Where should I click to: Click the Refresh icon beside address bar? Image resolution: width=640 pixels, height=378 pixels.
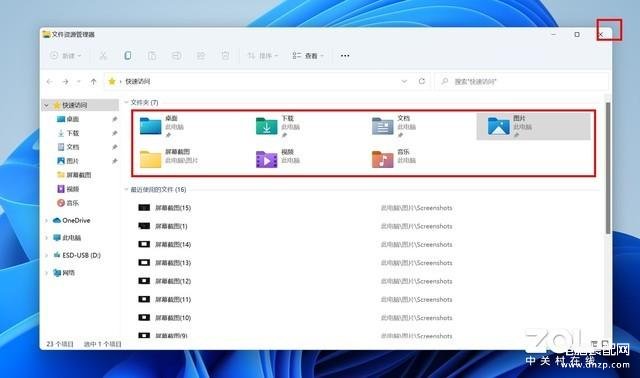[422, 81]
